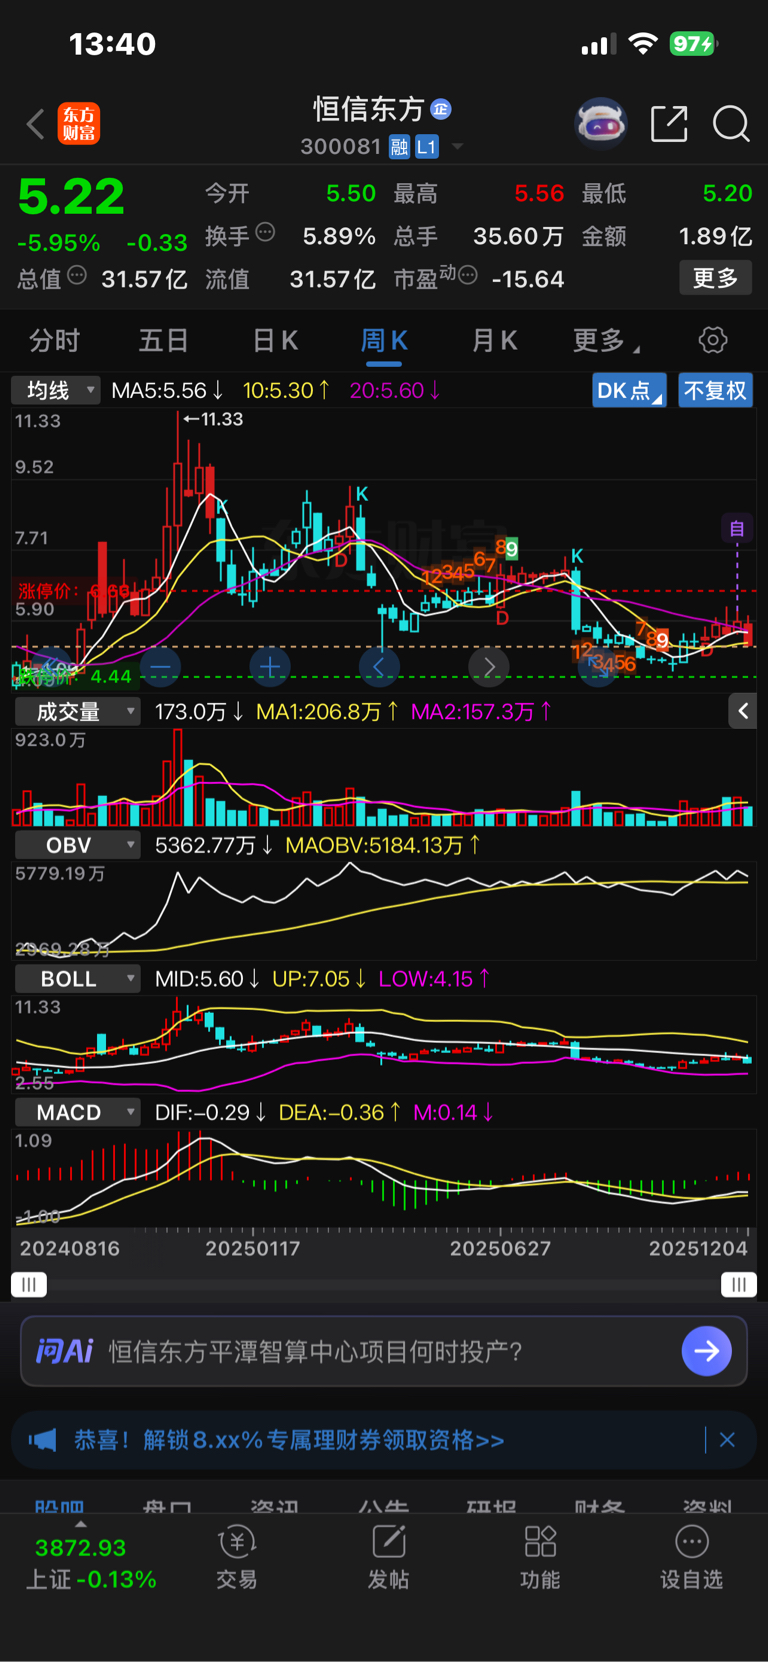768x1662 pixels.
Task: Tap the 企 verified badge next to 恒信东方
Action: (441, 108)
